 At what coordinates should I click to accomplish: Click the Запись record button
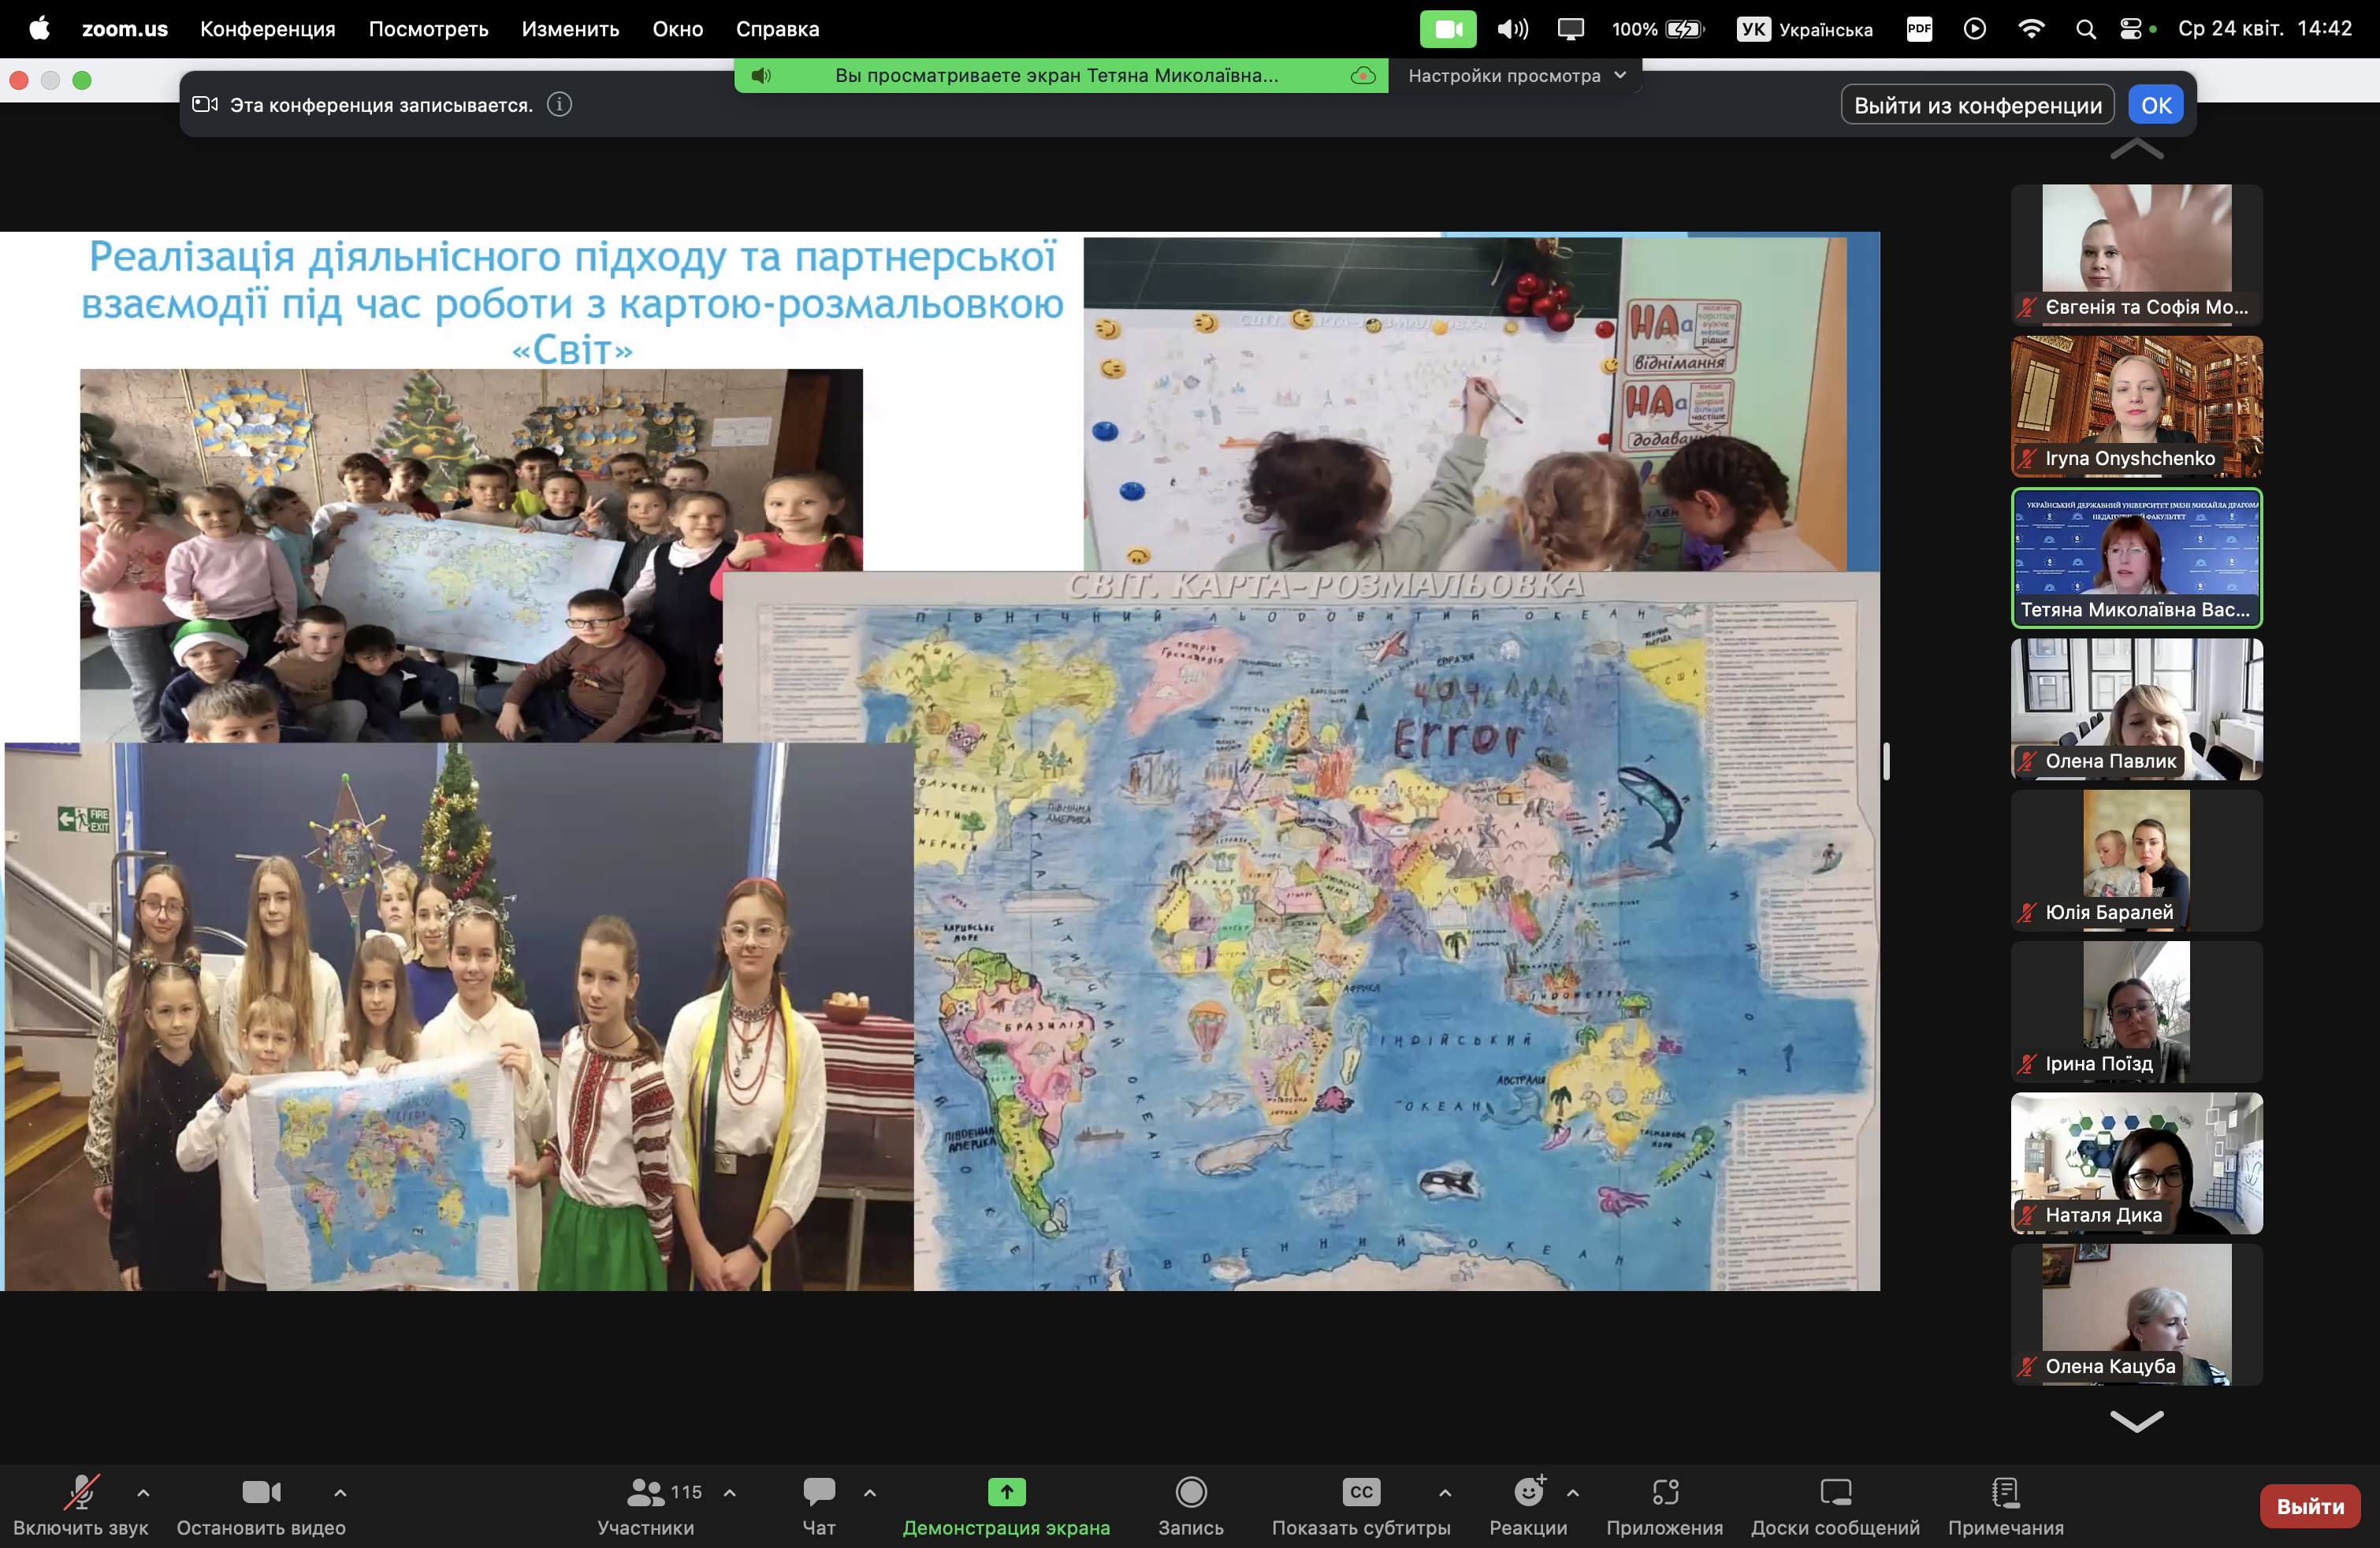1190,1506
